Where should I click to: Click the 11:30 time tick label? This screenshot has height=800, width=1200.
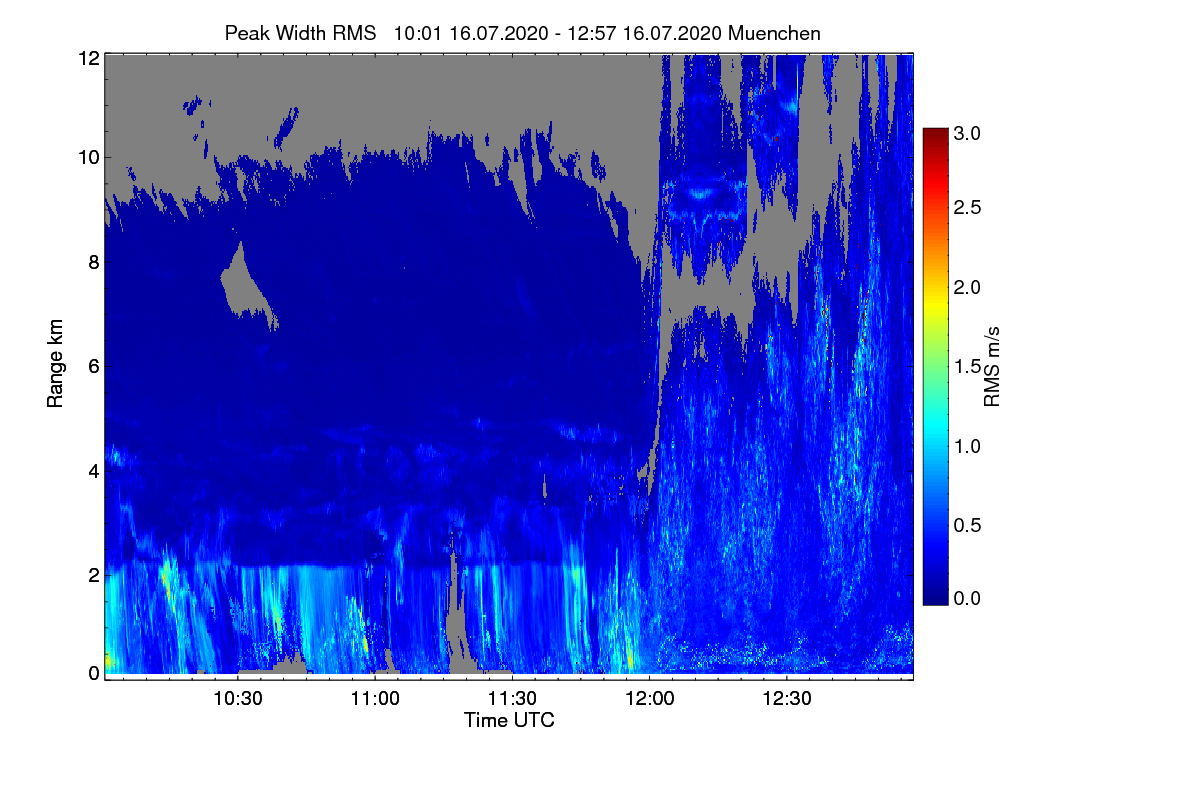pyautogui.click(x=512, y=699)
